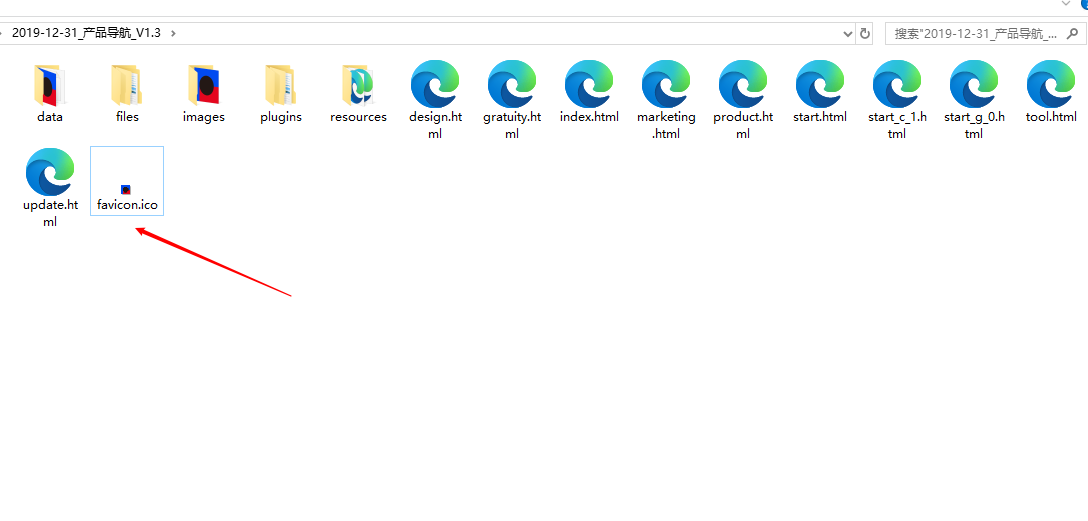
Task: Open the resources folder icon
Action: (358, 85)
